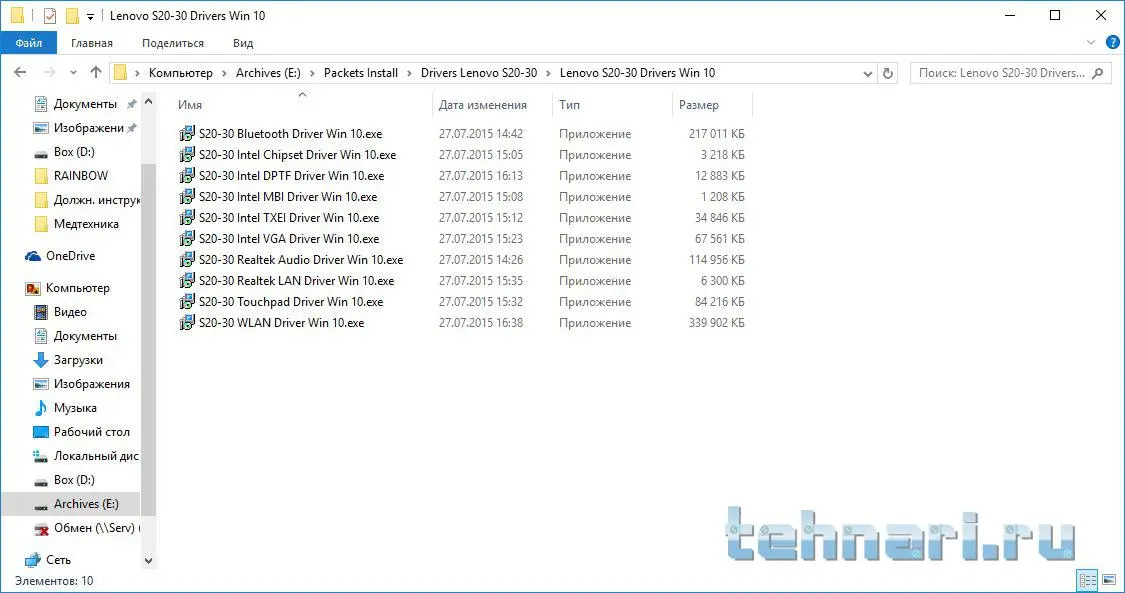The image size is (1125, 593).
Task: Select Загрузки in the navigation pane
Action: point(78,360)
